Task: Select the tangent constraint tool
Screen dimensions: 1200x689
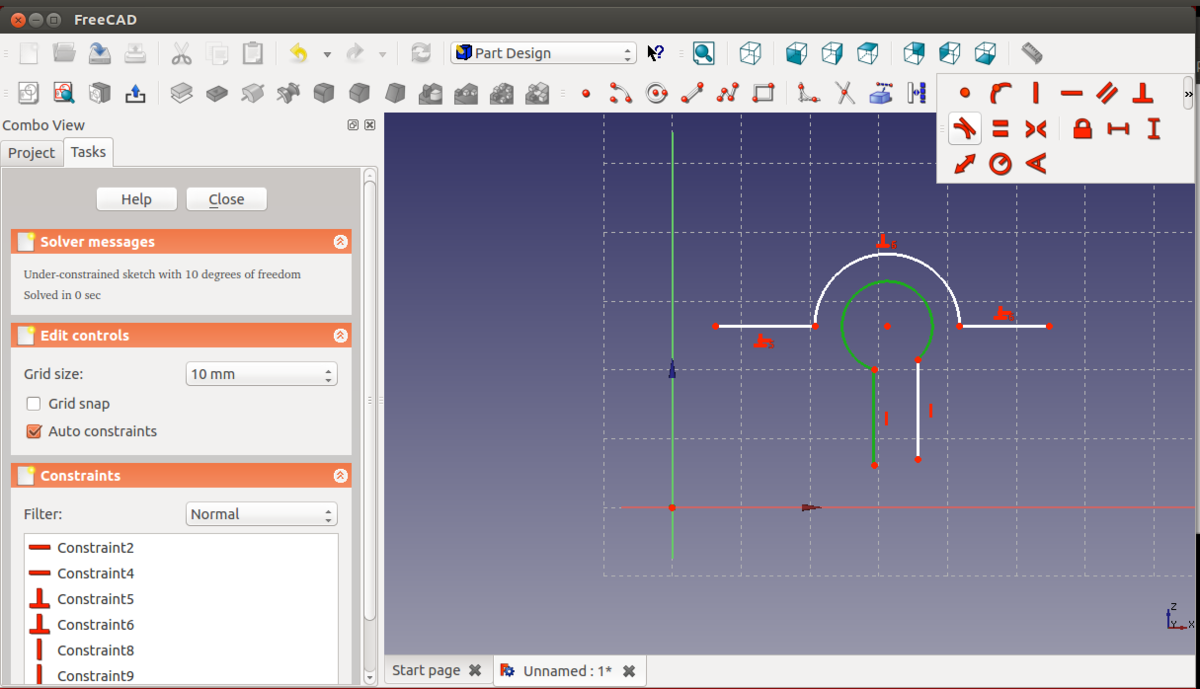Action: click(964, 129)
